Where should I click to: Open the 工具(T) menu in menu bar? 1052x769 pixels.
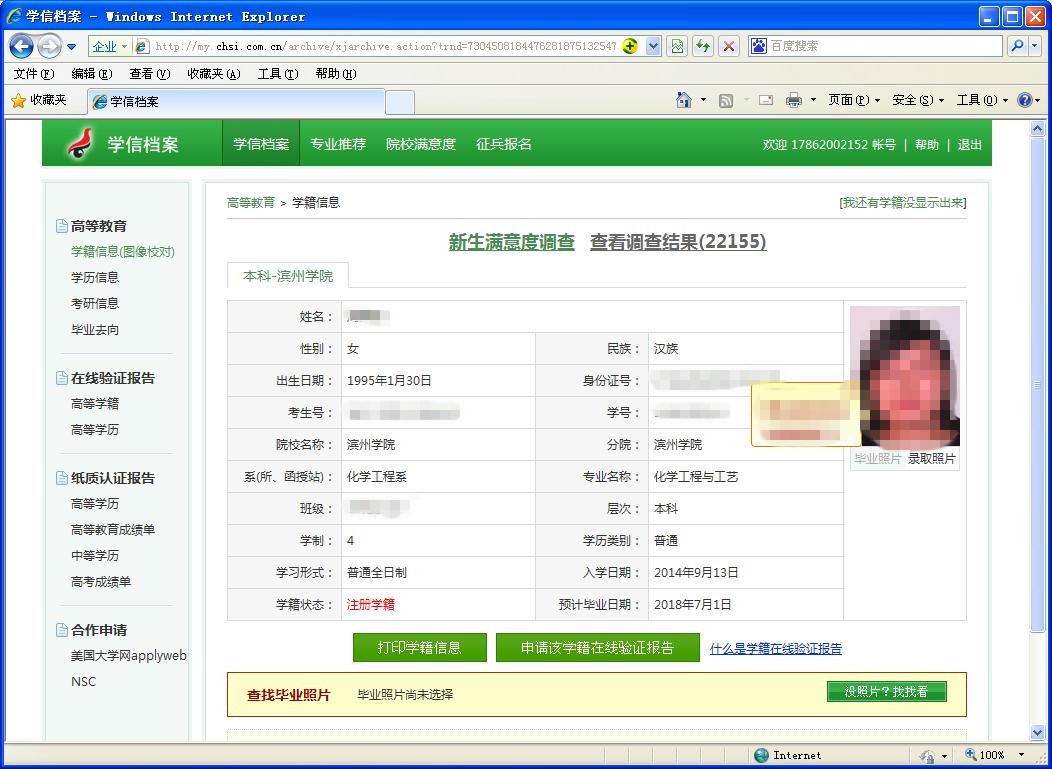277,74
